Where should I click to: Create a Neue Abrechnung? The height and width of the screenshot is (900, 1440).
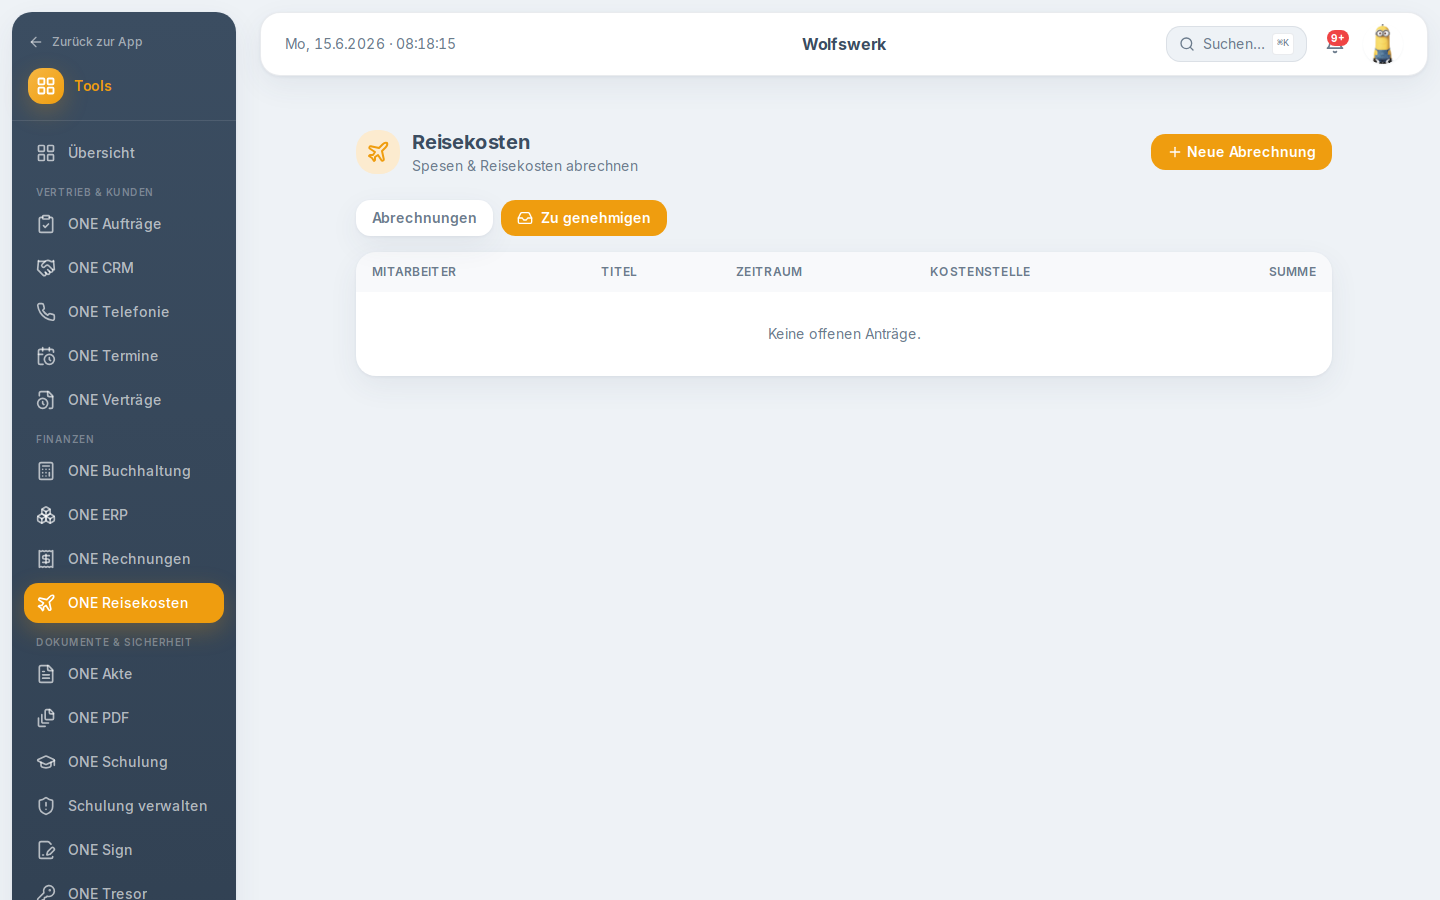(x=1241, y=152)
